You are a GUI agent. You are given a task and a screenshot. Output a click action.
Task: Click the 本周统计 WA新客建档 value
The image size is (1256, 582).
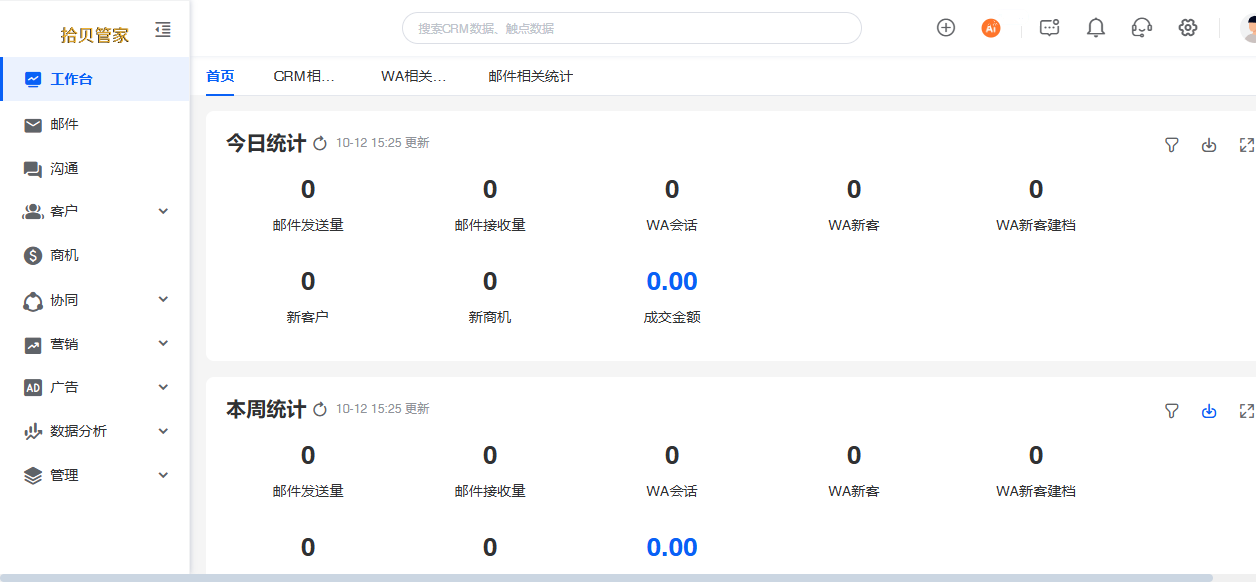pyautogui.click(x=1036, y=455)
